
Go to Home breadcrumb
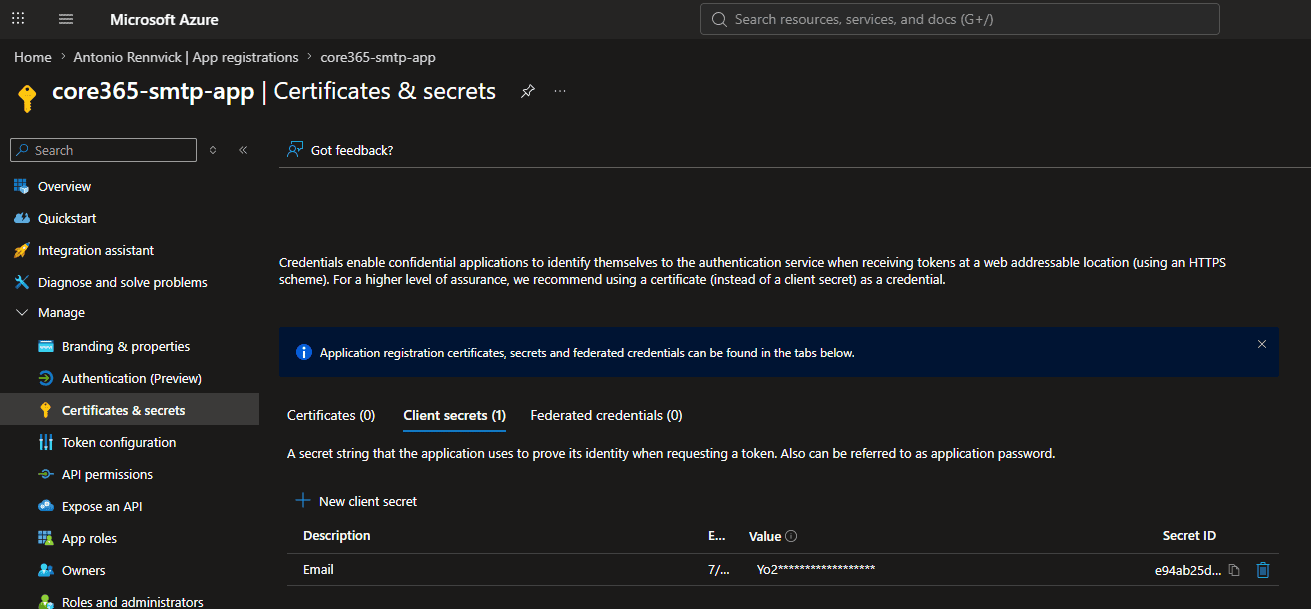pyautogui.click(x=33, y=57)
